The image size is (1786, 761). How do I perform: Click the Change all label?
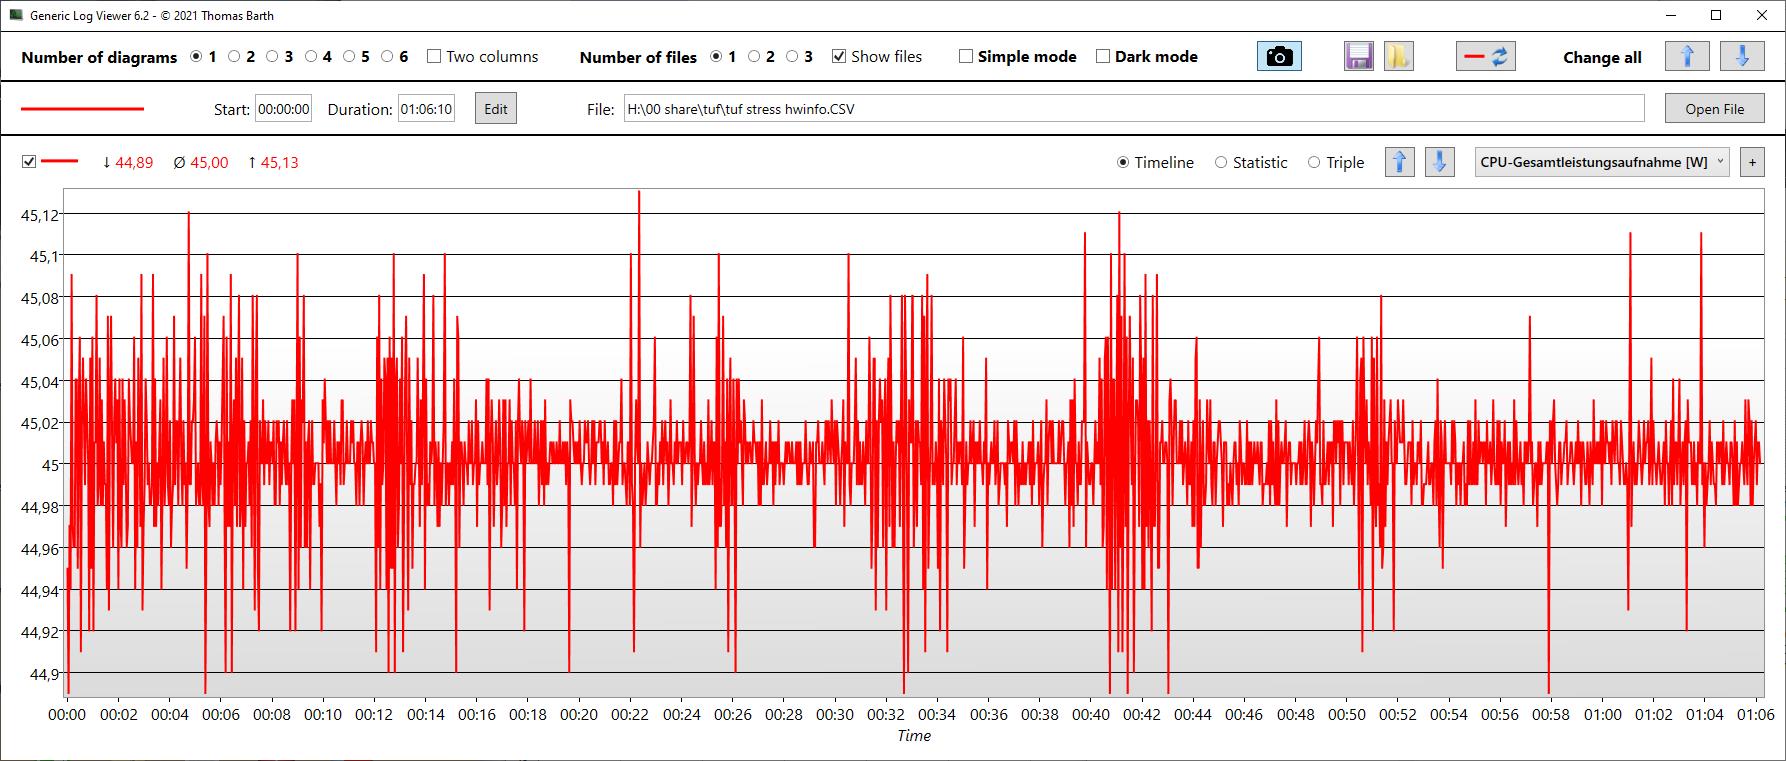1602,58
